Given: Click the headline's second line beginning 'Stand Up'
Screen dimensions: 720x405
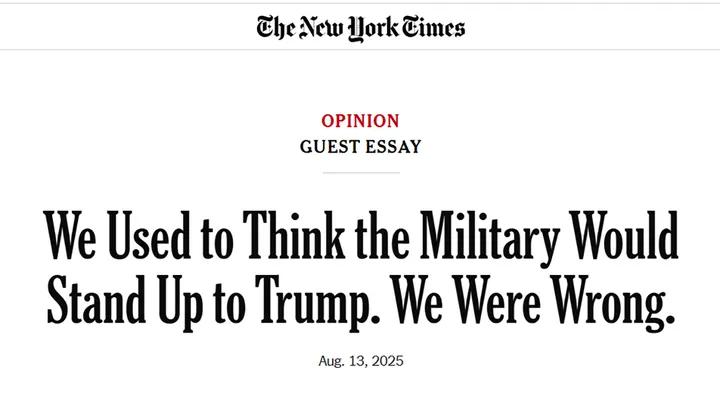Looking at the screenshot, I should (361, 301).
